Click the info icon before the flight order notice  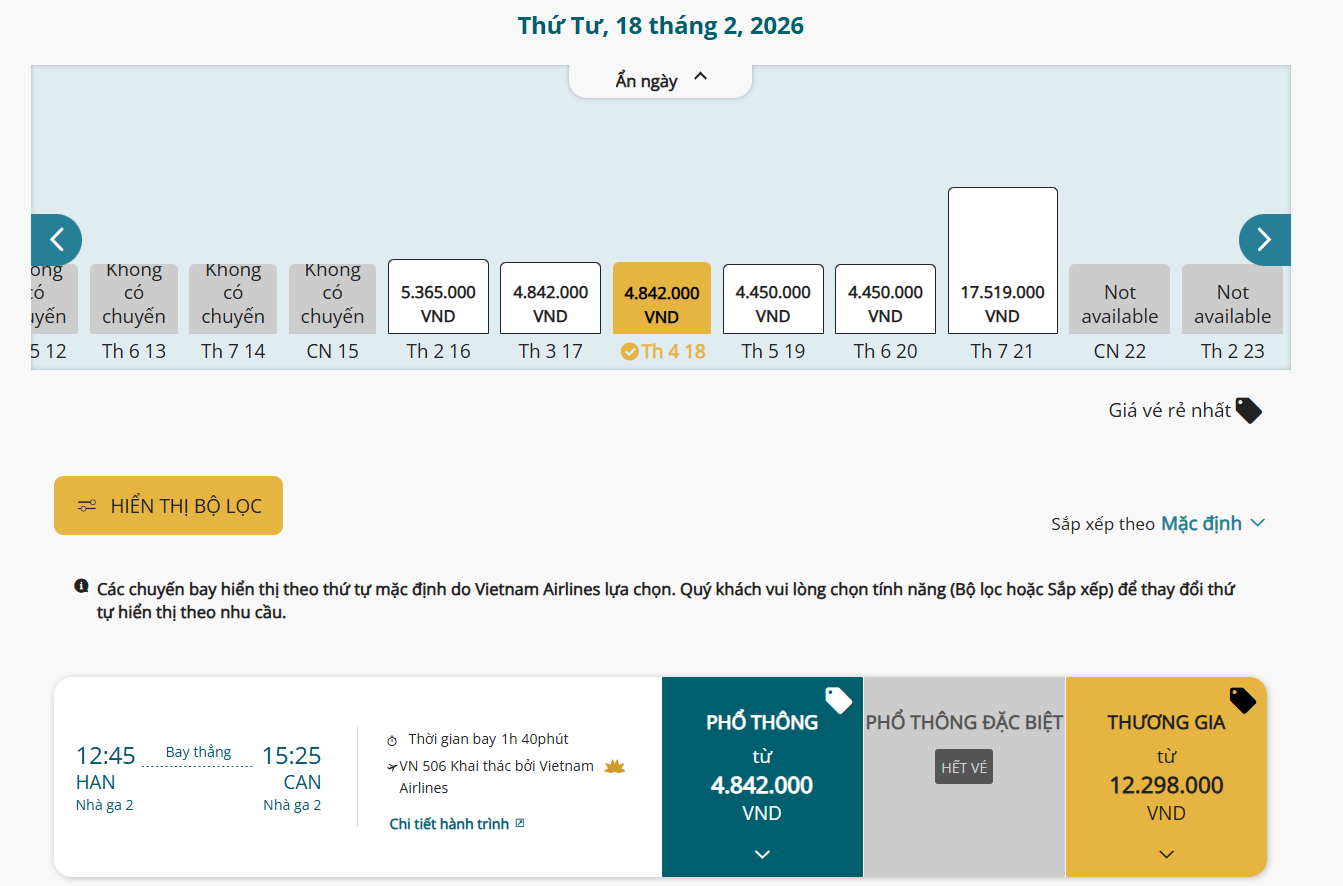coord(81,586)
